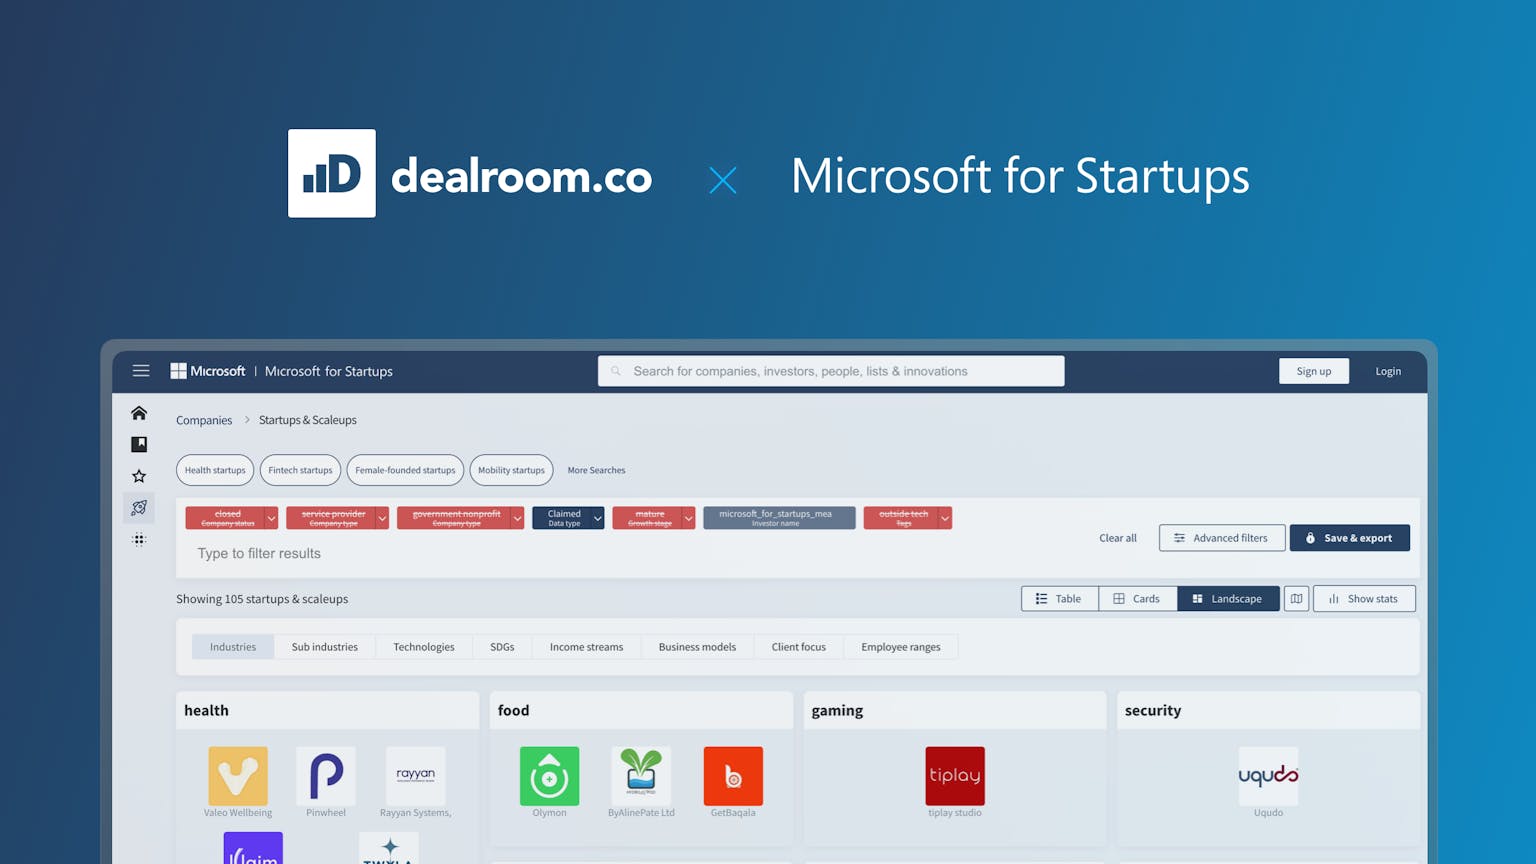
Task: Focus the companies search field
Action: click(x=831, y=371)
